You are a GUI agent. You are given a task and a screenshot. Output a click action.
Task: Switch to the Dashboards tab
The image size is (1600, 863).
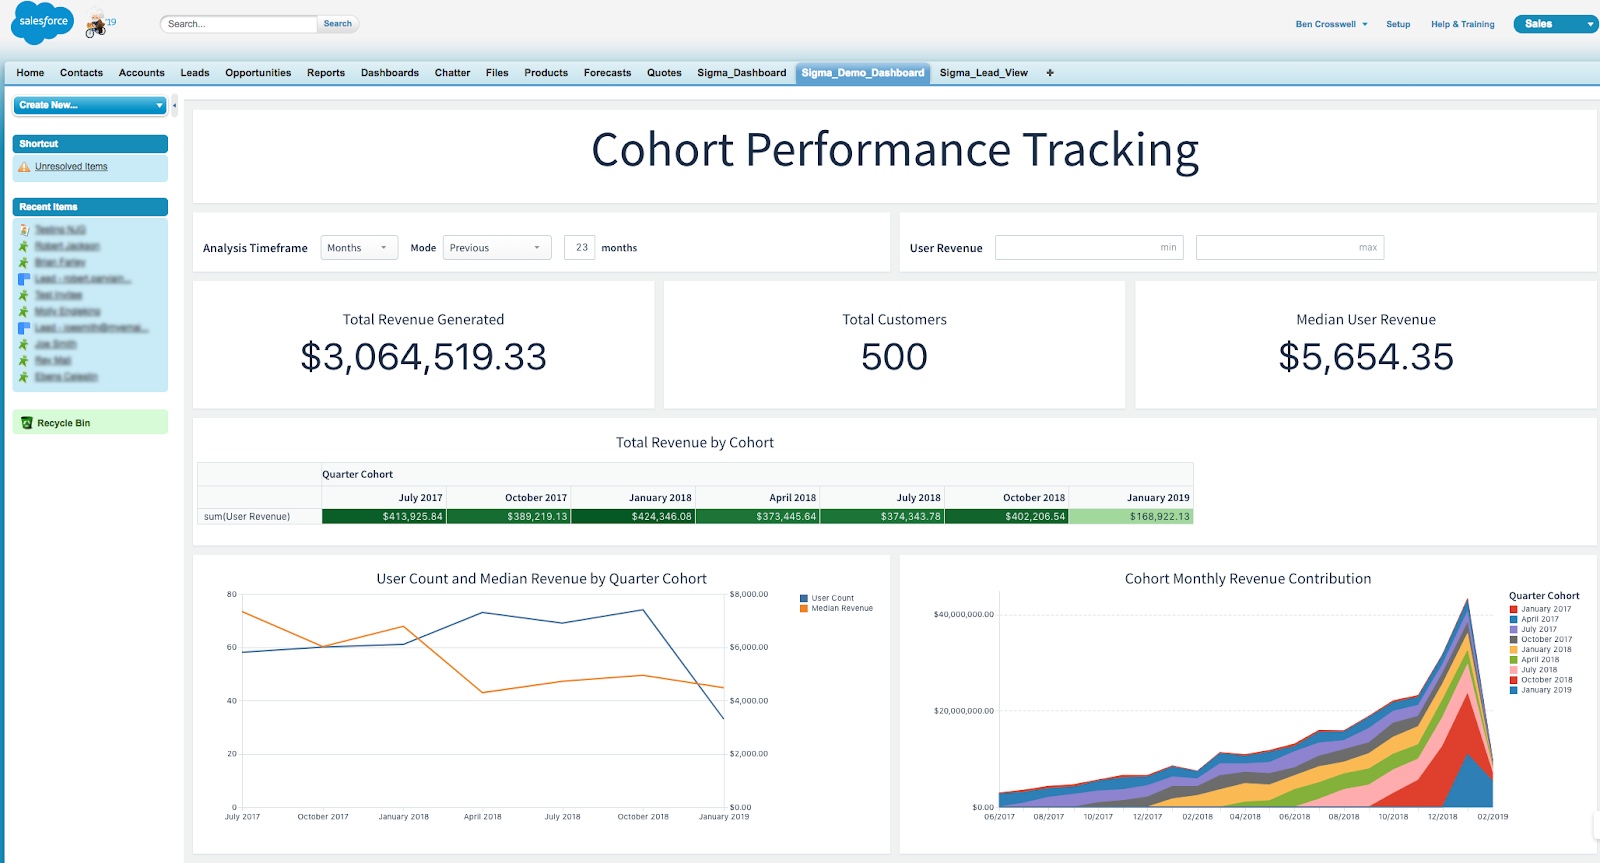tap(390, 73)
